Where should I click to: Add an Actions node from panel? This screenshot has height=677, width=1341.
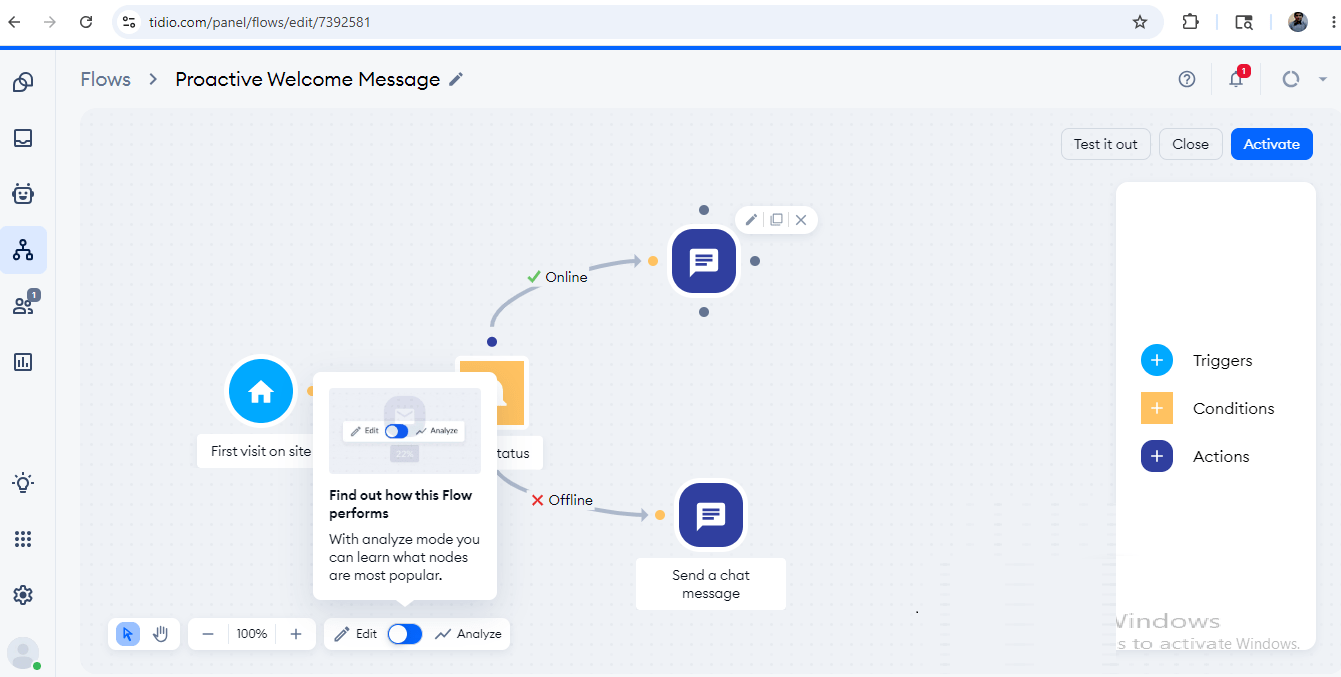pos(1157,457)
